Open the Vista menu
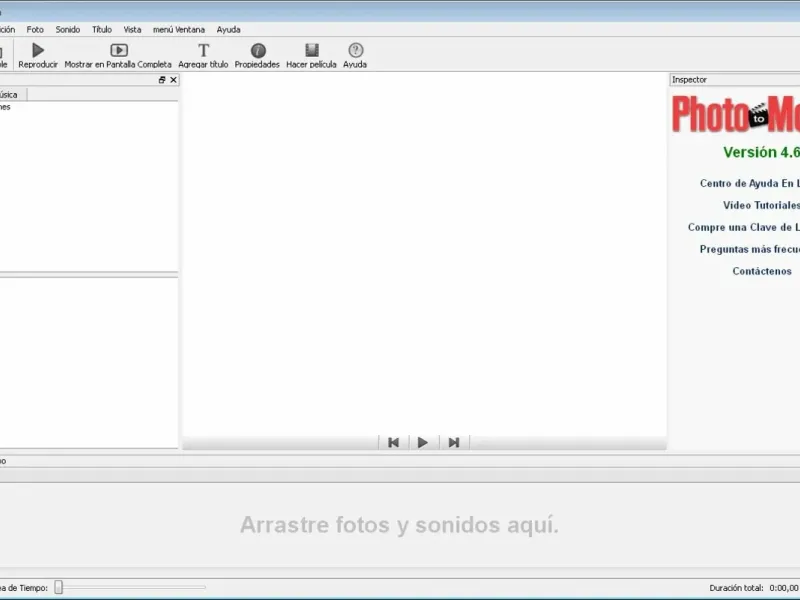The height and width of the screenshot is (600, 800). click(133, 30)
